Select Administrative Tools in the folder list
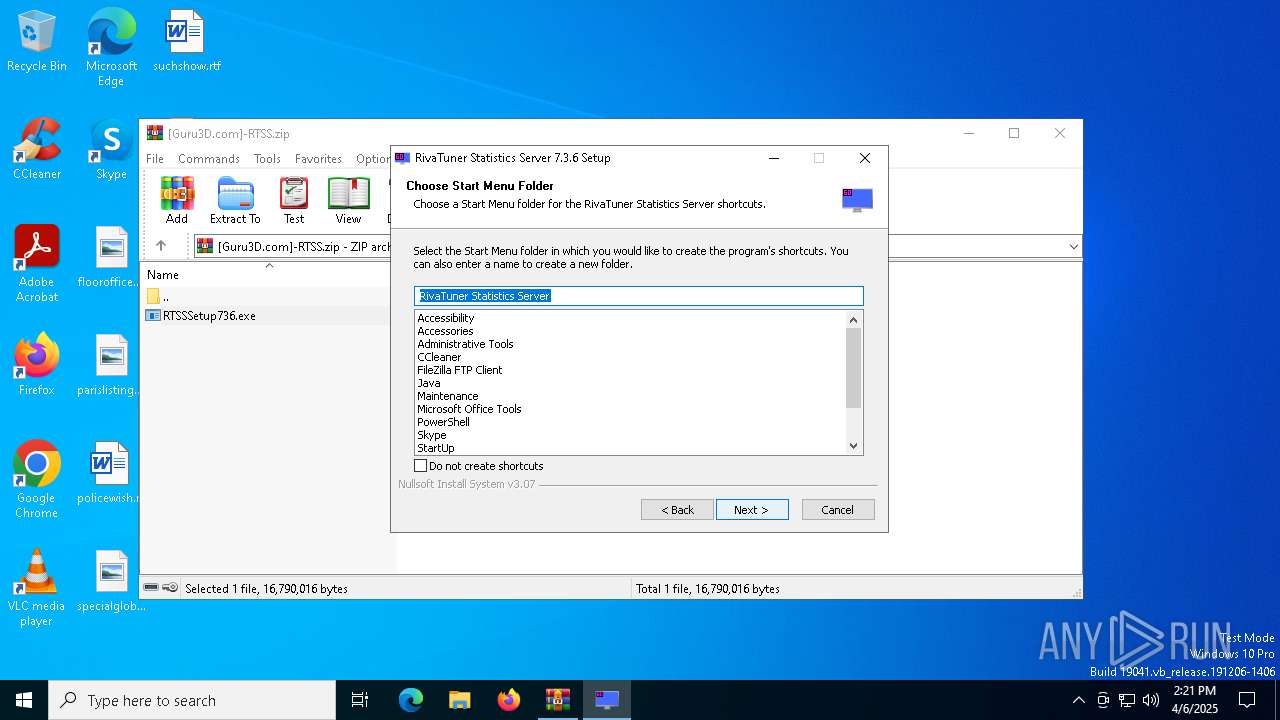This screenshot has width=1280, height=720. (465, 344)
